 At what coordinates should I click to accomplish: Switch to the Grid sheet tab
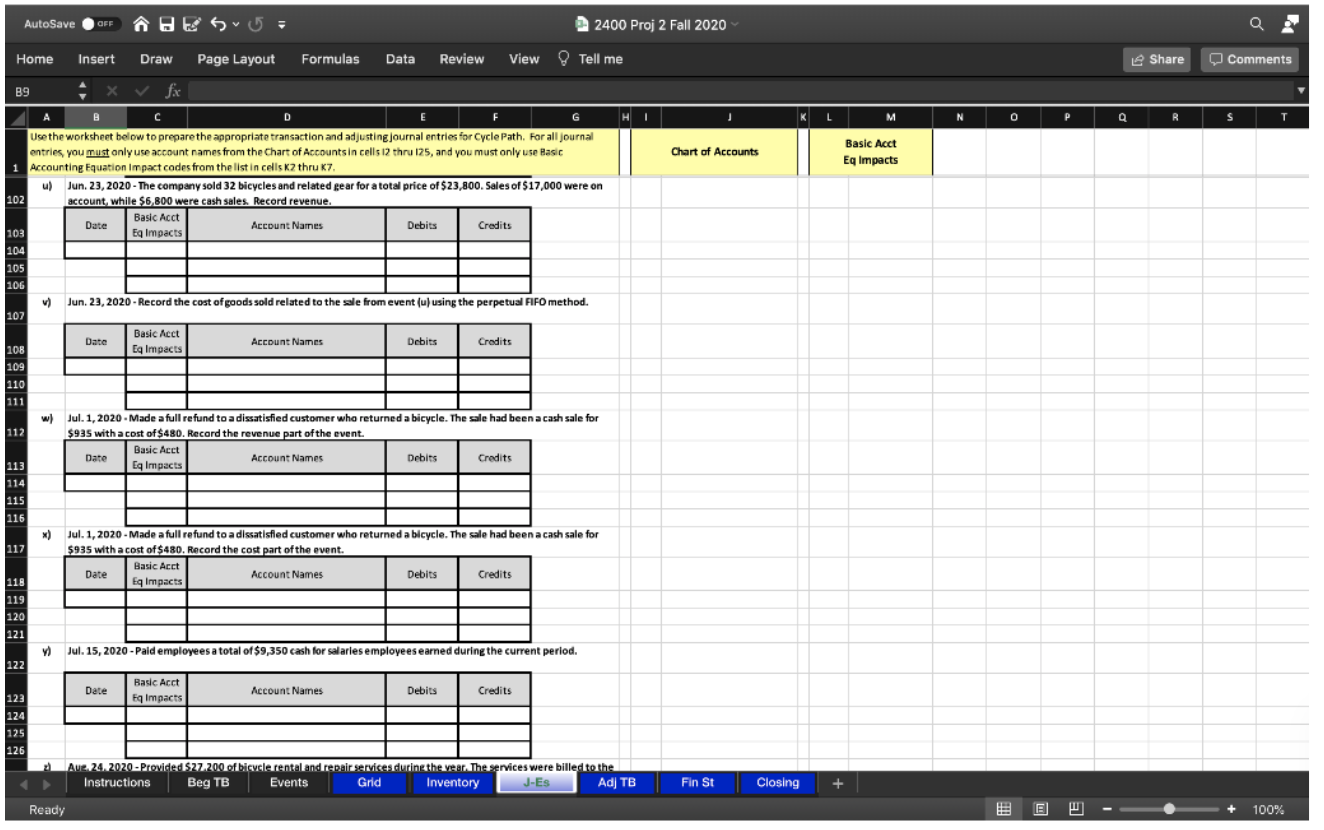[369, 783]
